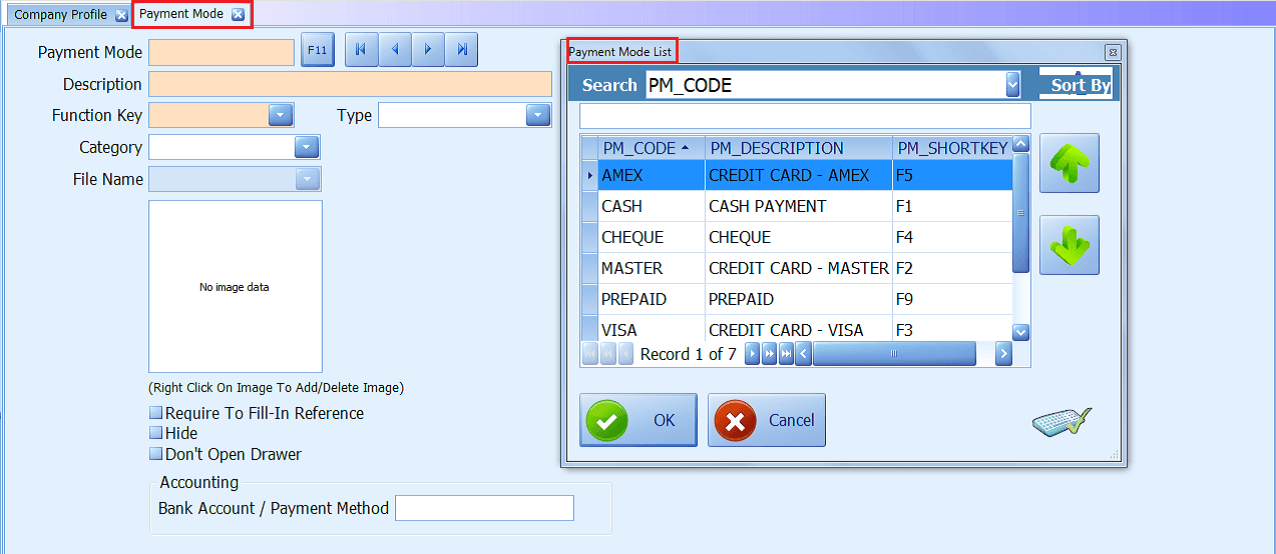1276x554 pixels.
Task: Click CASH PAYMENT description cell
Action: pos(799,206)
